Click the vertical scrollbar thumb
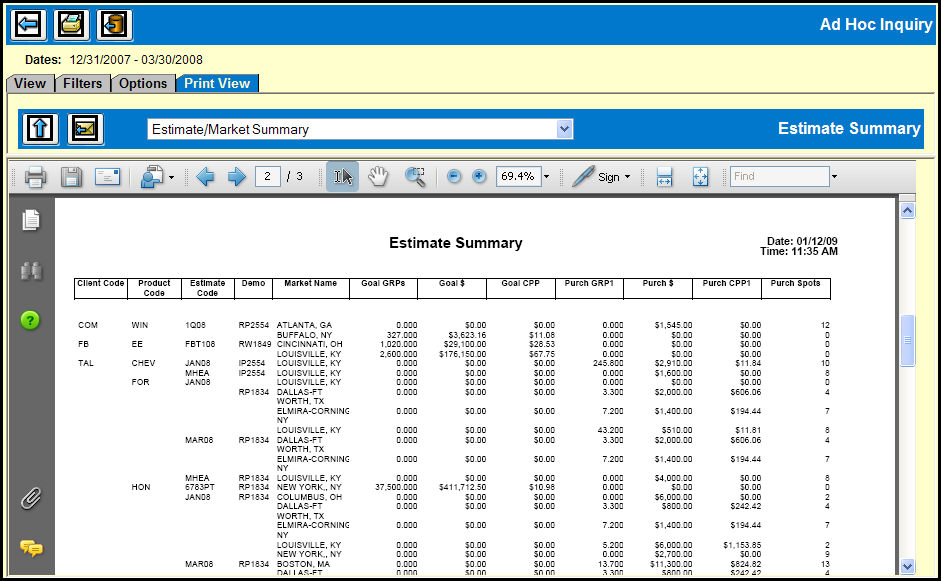The height and width of the screenshot is (581, 941). pyautogui.click(x=907, y=340)
